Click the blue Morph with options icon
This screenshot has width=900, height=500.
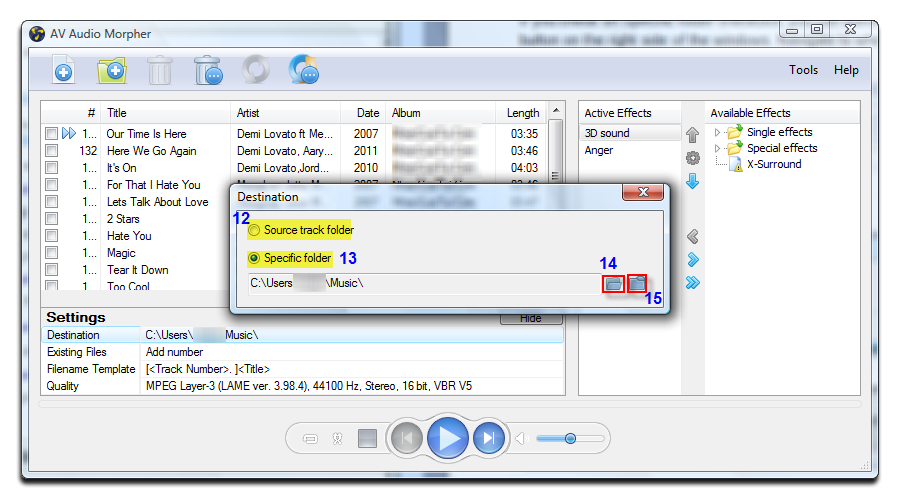coord(304,69)
